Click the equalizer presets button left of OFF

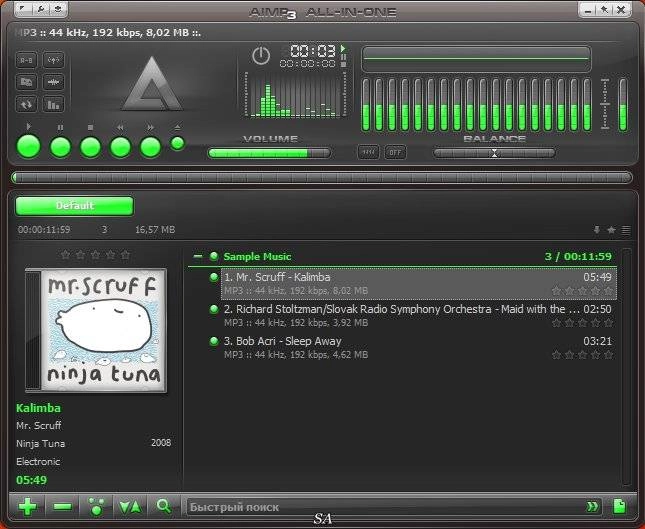tap(368, 152)
